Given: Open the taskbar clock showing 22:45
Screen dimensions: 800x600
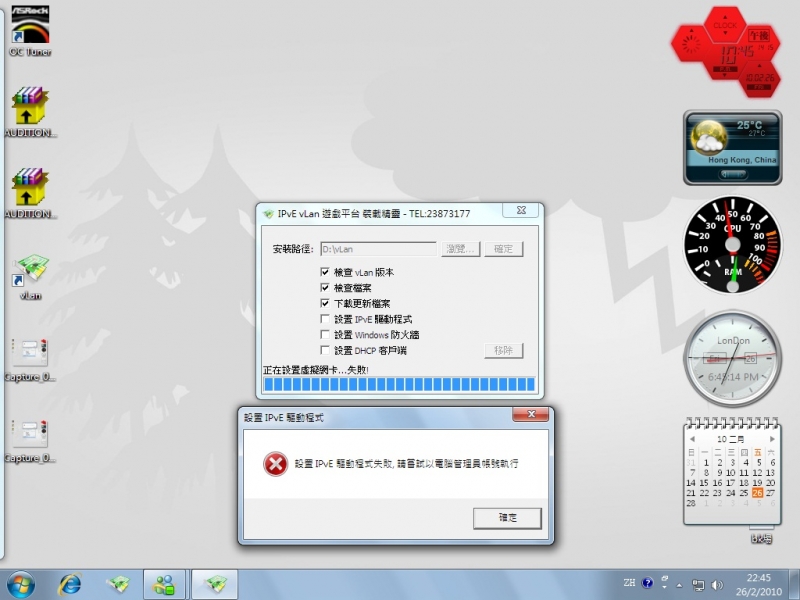Looking at the screenshot, I should (758, 578).
